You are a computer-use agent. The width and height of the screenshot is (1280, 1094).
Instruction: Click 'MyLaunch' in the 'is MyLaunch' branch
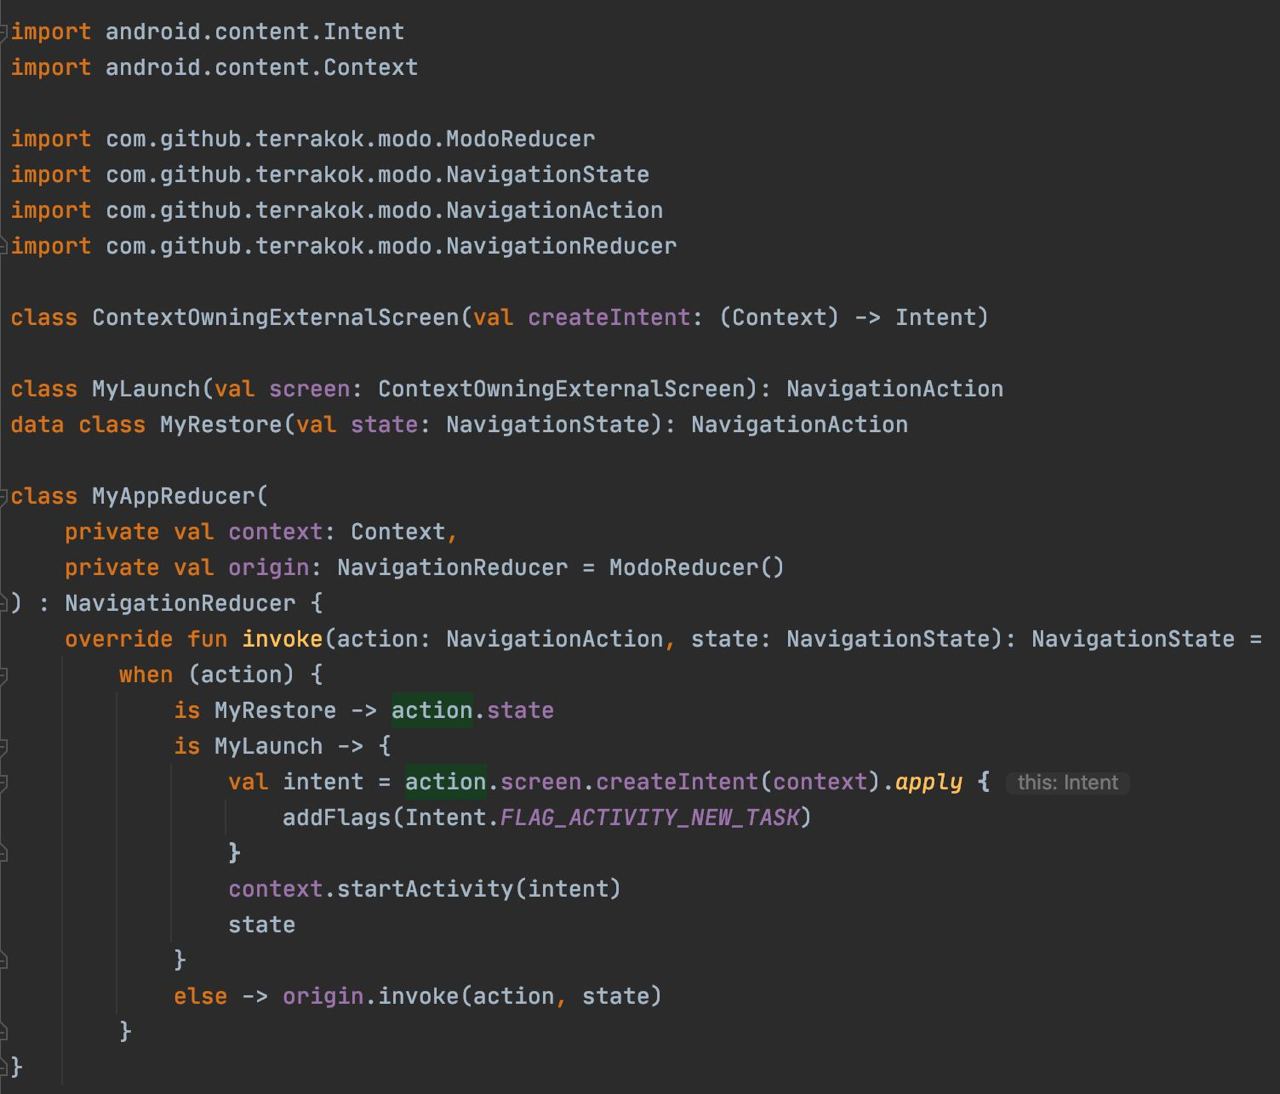[x=268, y=746]
